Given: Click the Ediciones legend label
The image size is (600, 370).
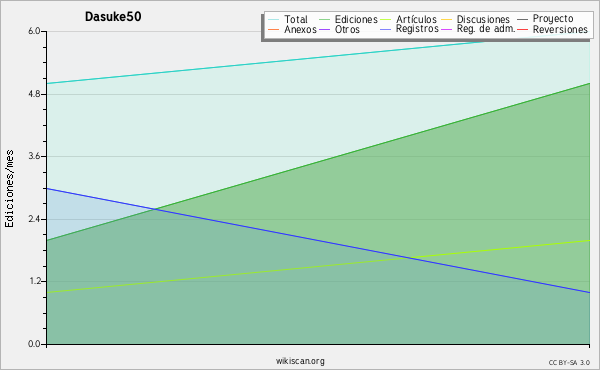Looking at the screenshot, I should tap(356, 19).
